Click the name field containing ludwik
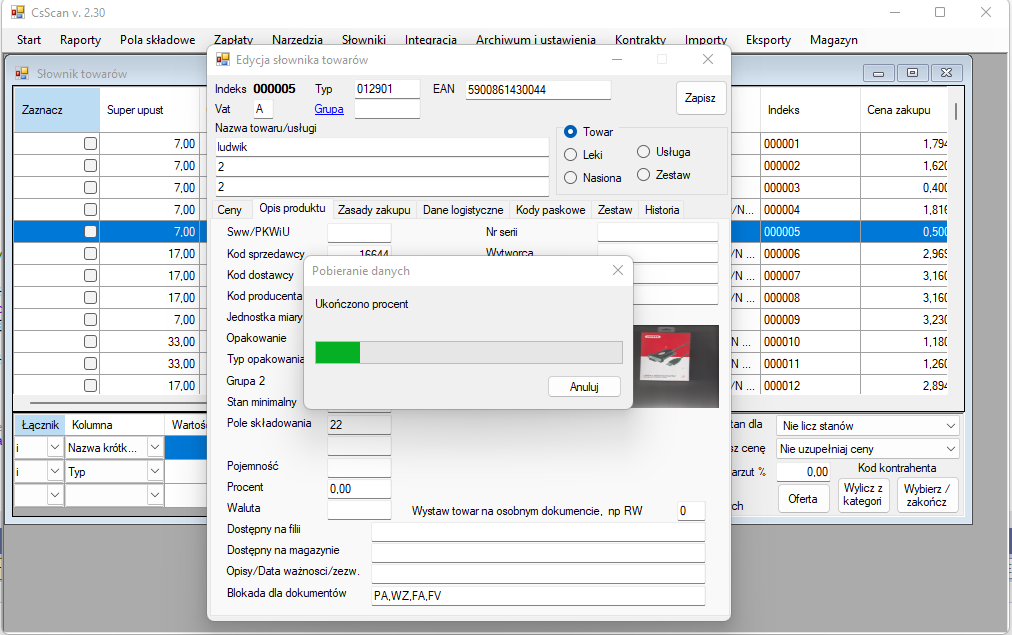This screenshot has height=635, width=1012. coord(382,147)
